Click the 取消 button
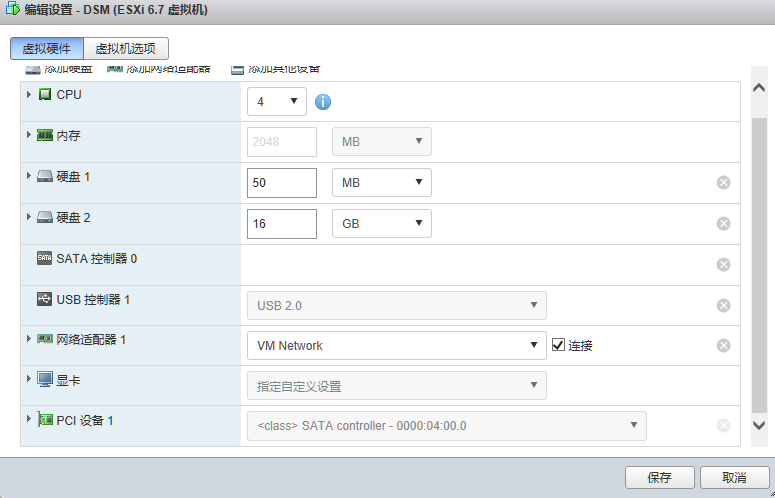This screenshot has width=775, height=498. [x=734, y=477]
